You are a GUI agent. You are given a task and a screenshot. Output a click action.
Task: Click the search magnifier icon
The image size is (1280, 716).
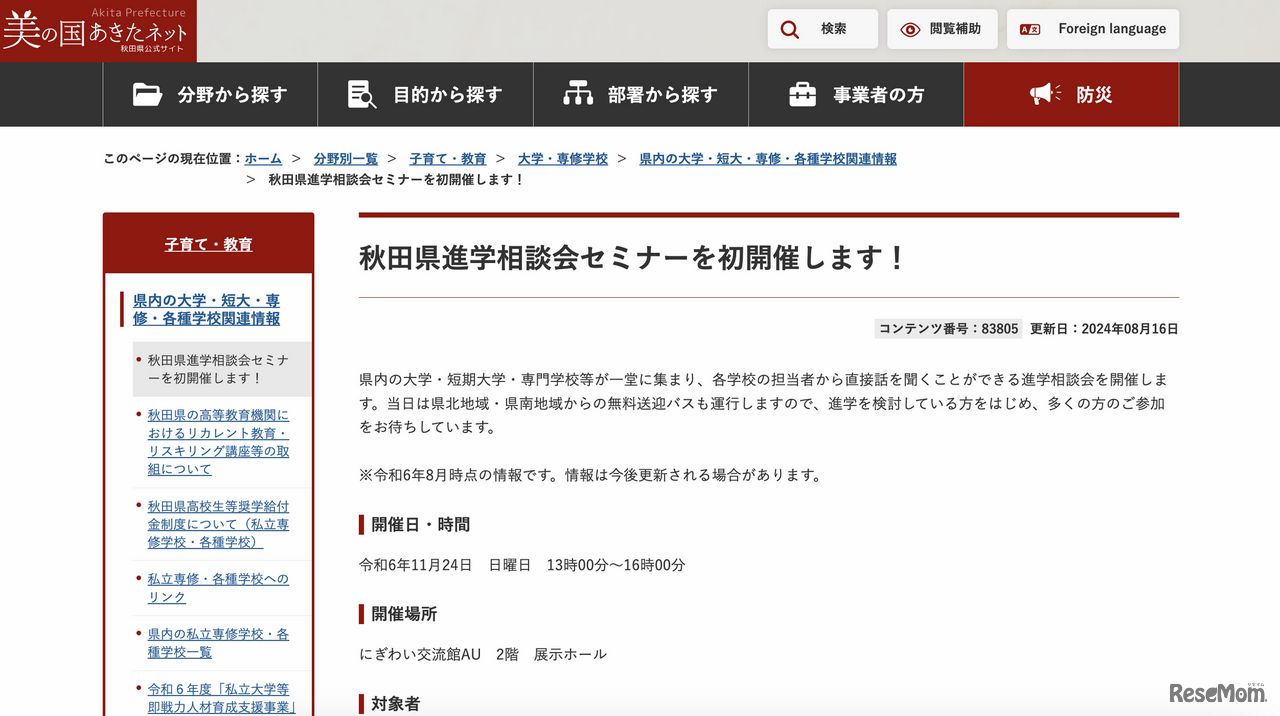click(790, 29)
